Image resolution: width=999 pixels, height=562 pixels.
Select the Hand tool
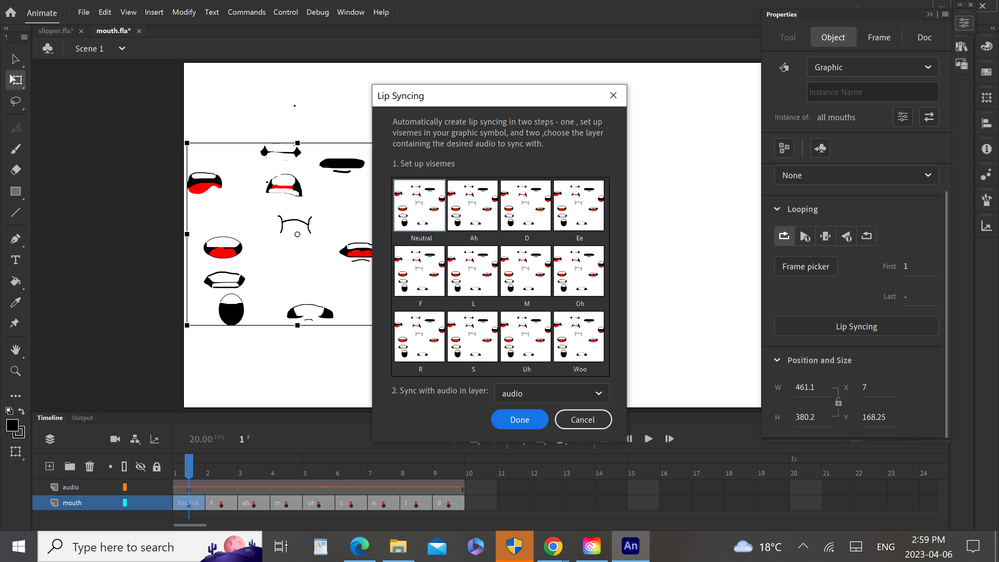click(x=15, y=349)
